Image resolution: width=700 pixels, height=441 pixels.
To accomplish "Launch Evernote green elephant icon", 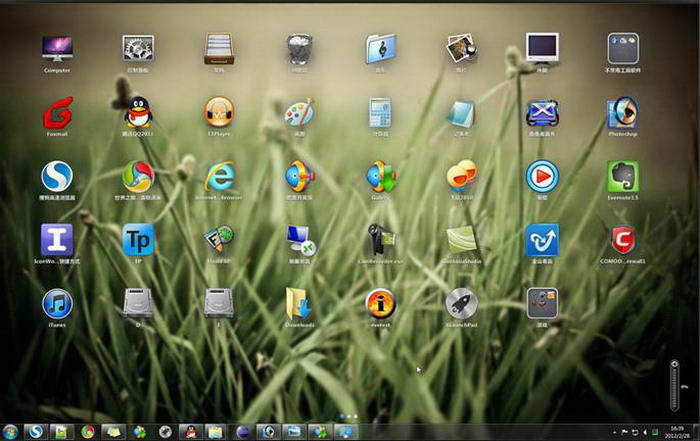I will tap(623, 177).
